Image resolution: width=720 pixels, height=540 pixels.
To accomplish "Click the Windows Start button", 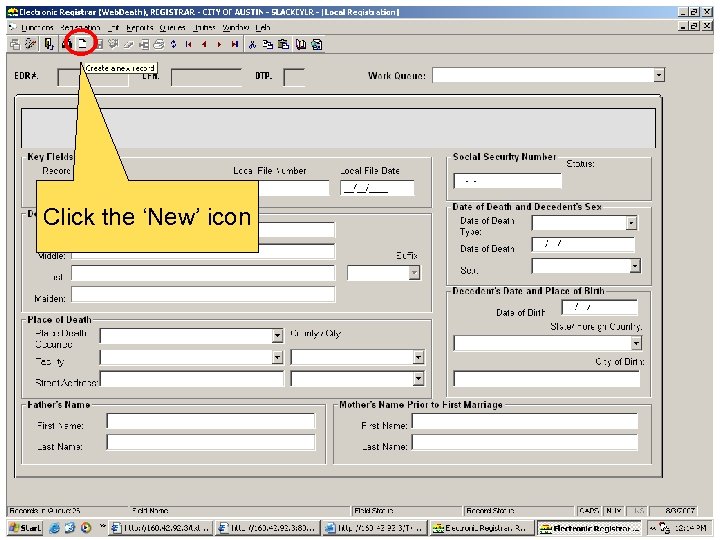I will click(x=25, y=528).
